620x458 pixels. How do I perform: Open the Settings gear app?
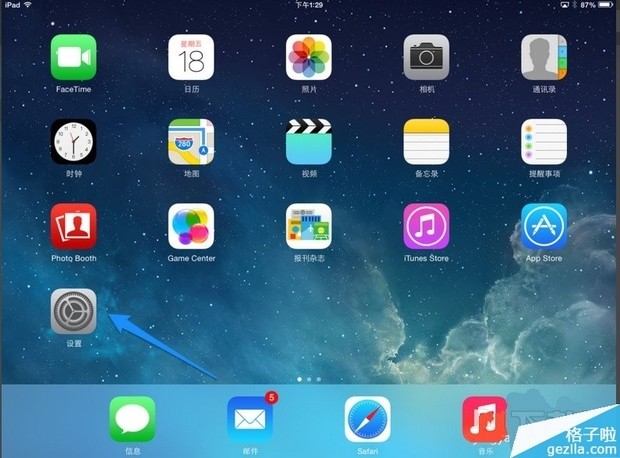coord(74,311)
